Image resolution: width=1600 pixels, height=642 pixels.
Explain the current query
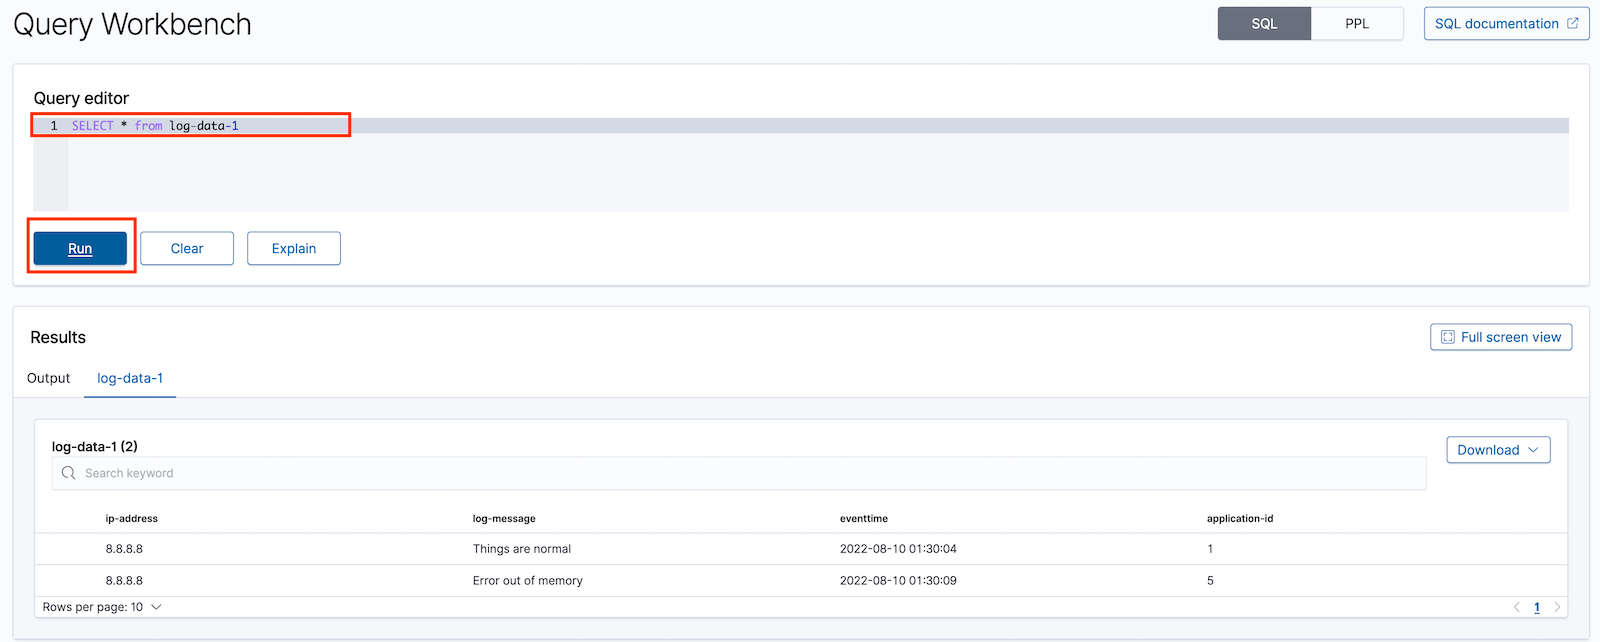coord(294,248)
